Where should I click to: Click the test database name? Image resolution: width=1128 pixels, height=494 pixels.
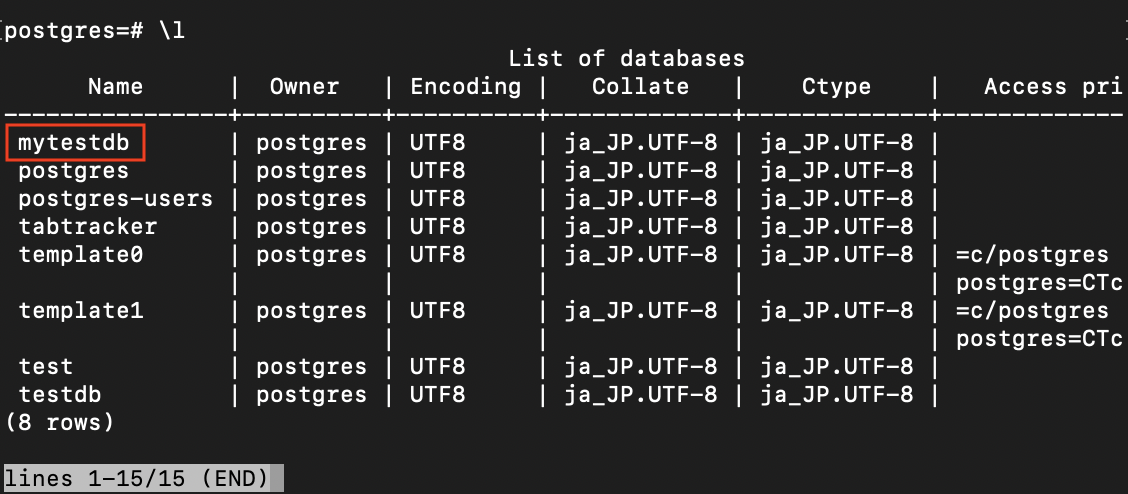[46, 367]
